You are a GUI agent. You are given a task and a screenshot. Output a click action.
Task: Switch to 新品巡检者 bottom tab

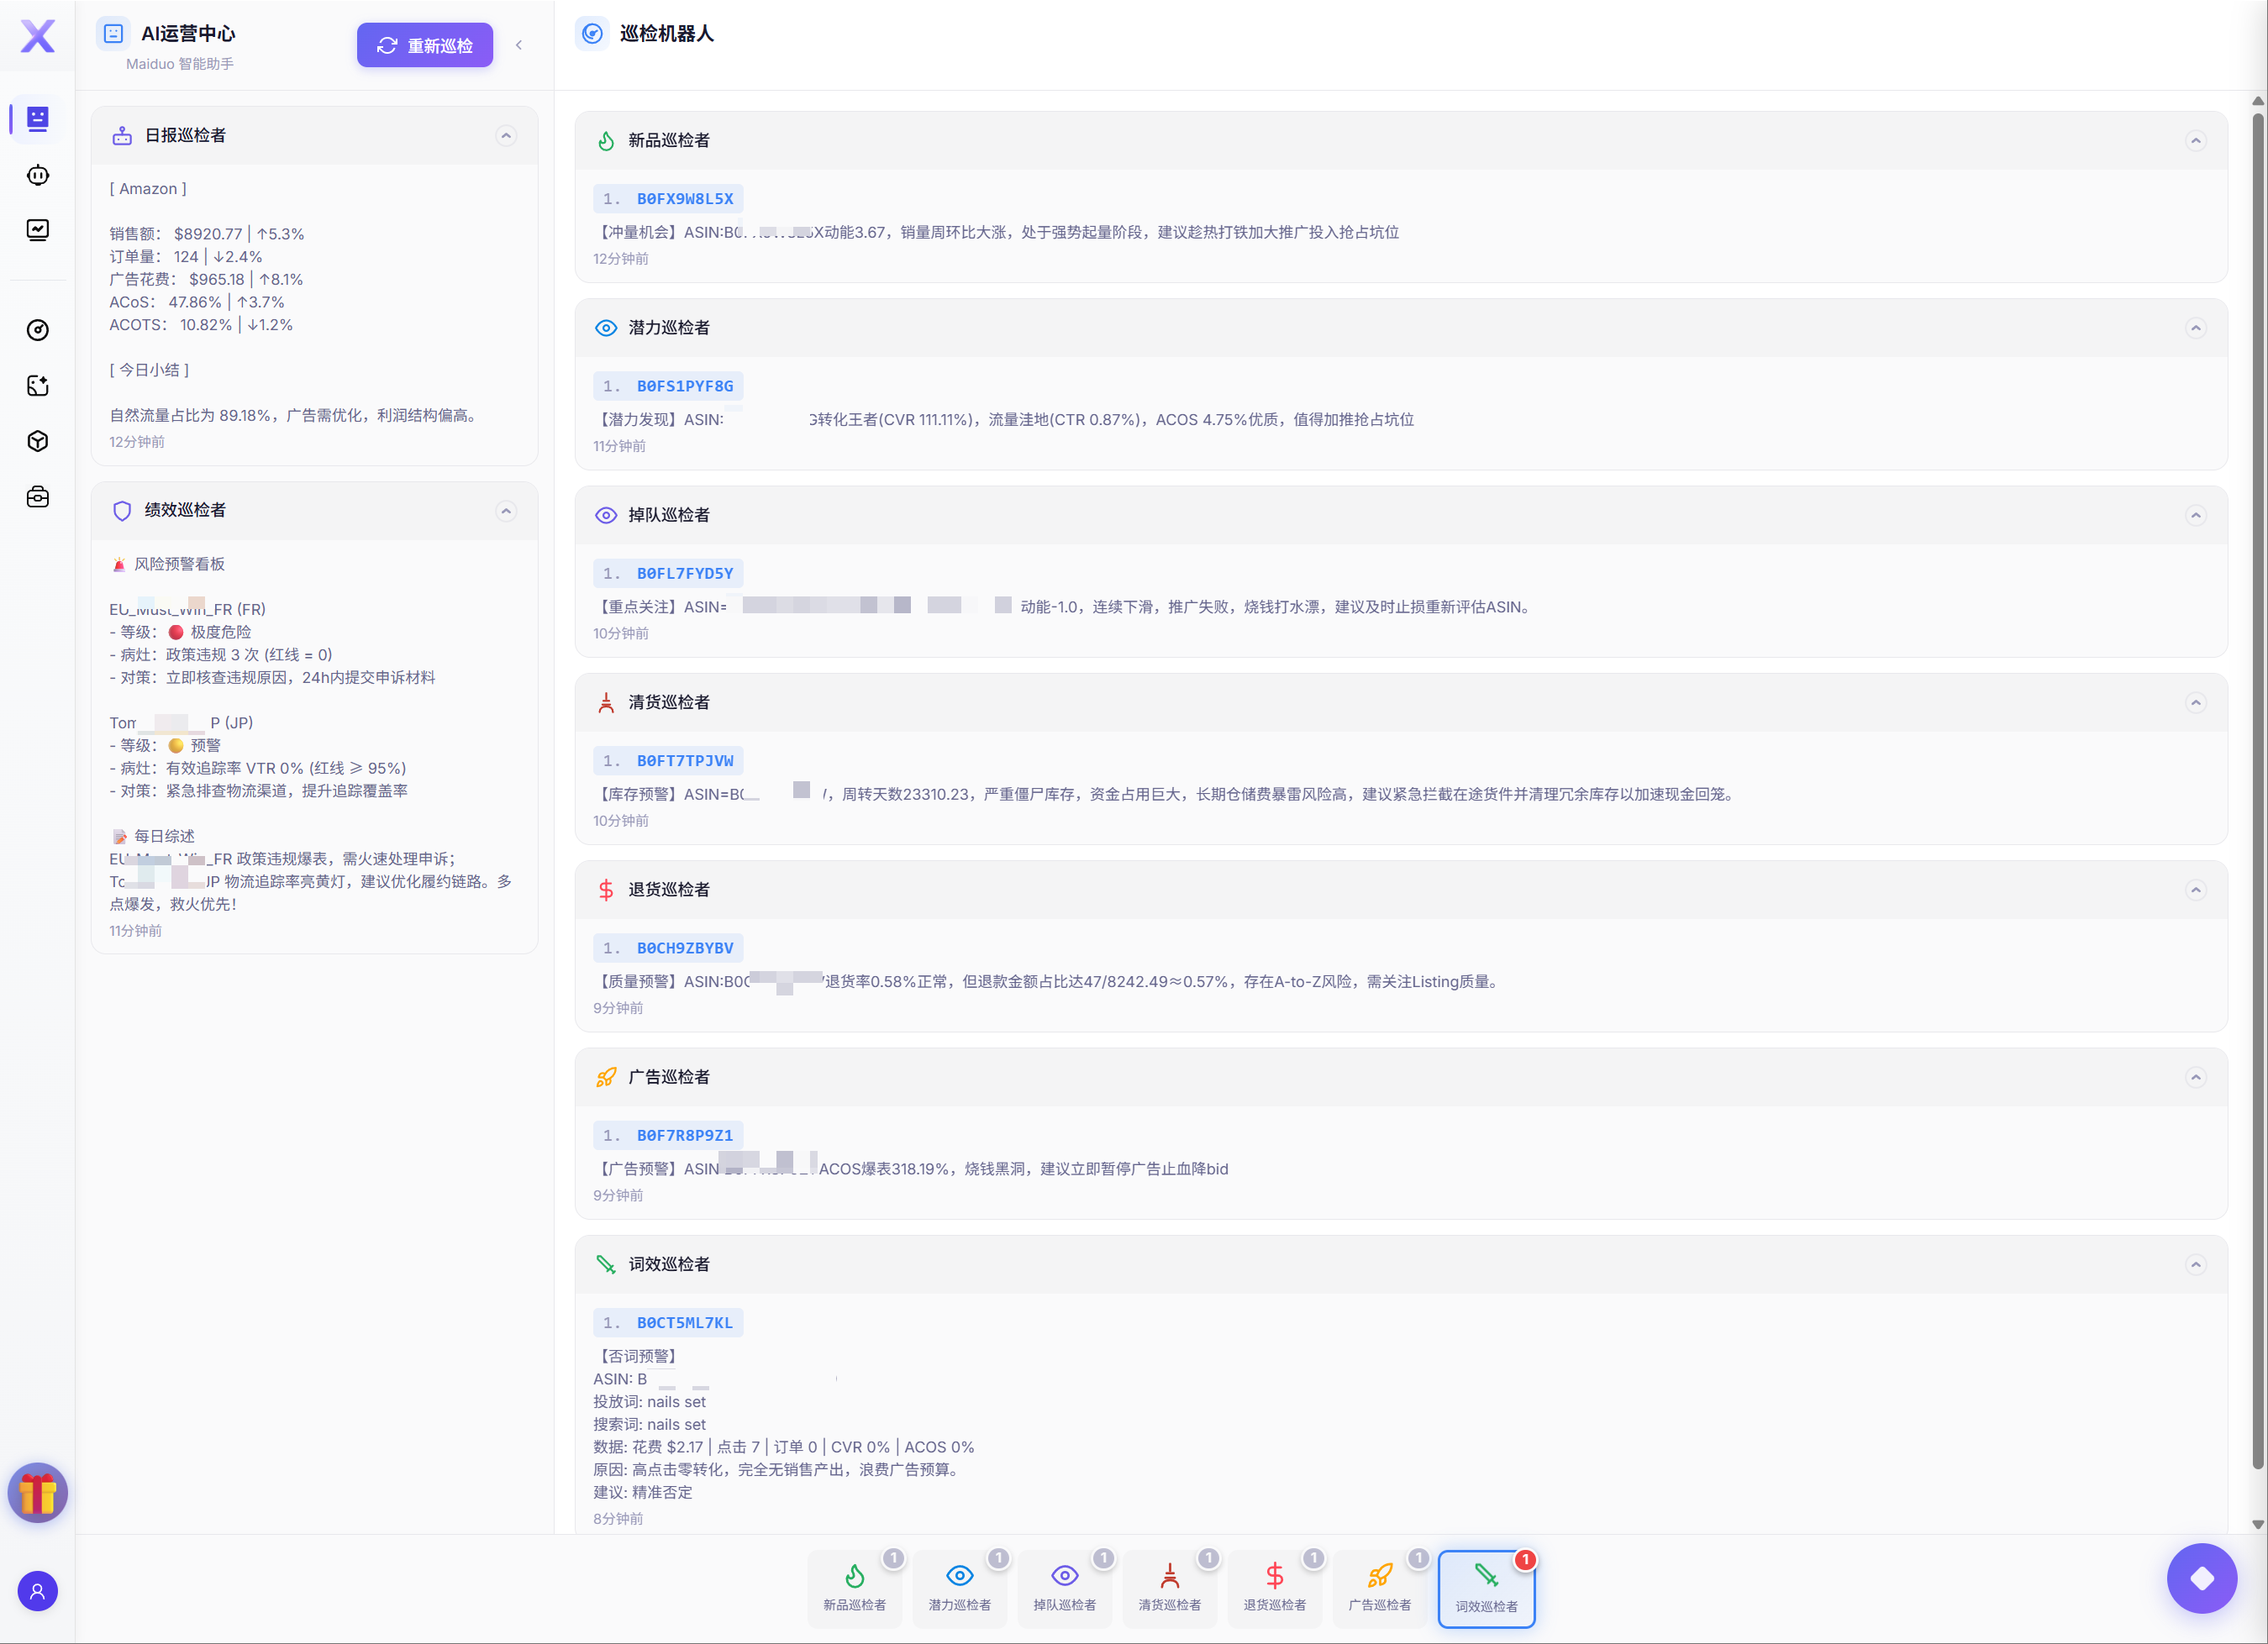coord(854,1588)
